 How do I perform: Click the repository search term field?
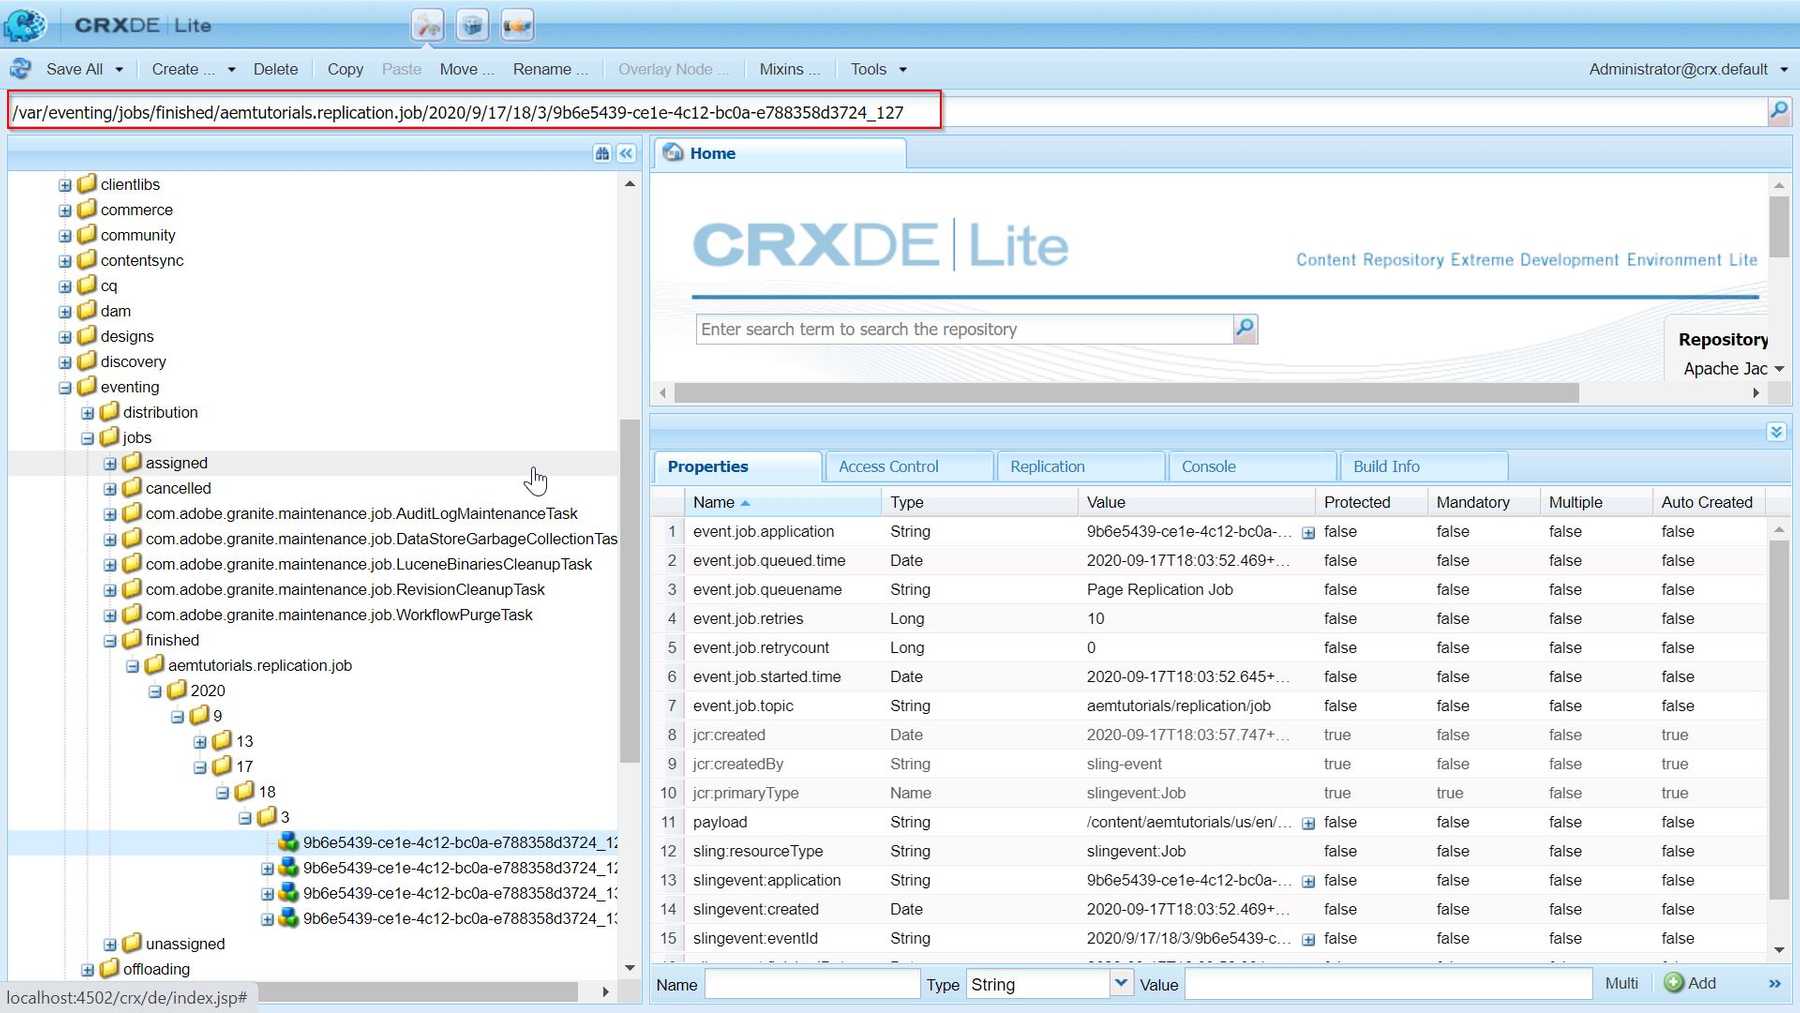(964, 329)
